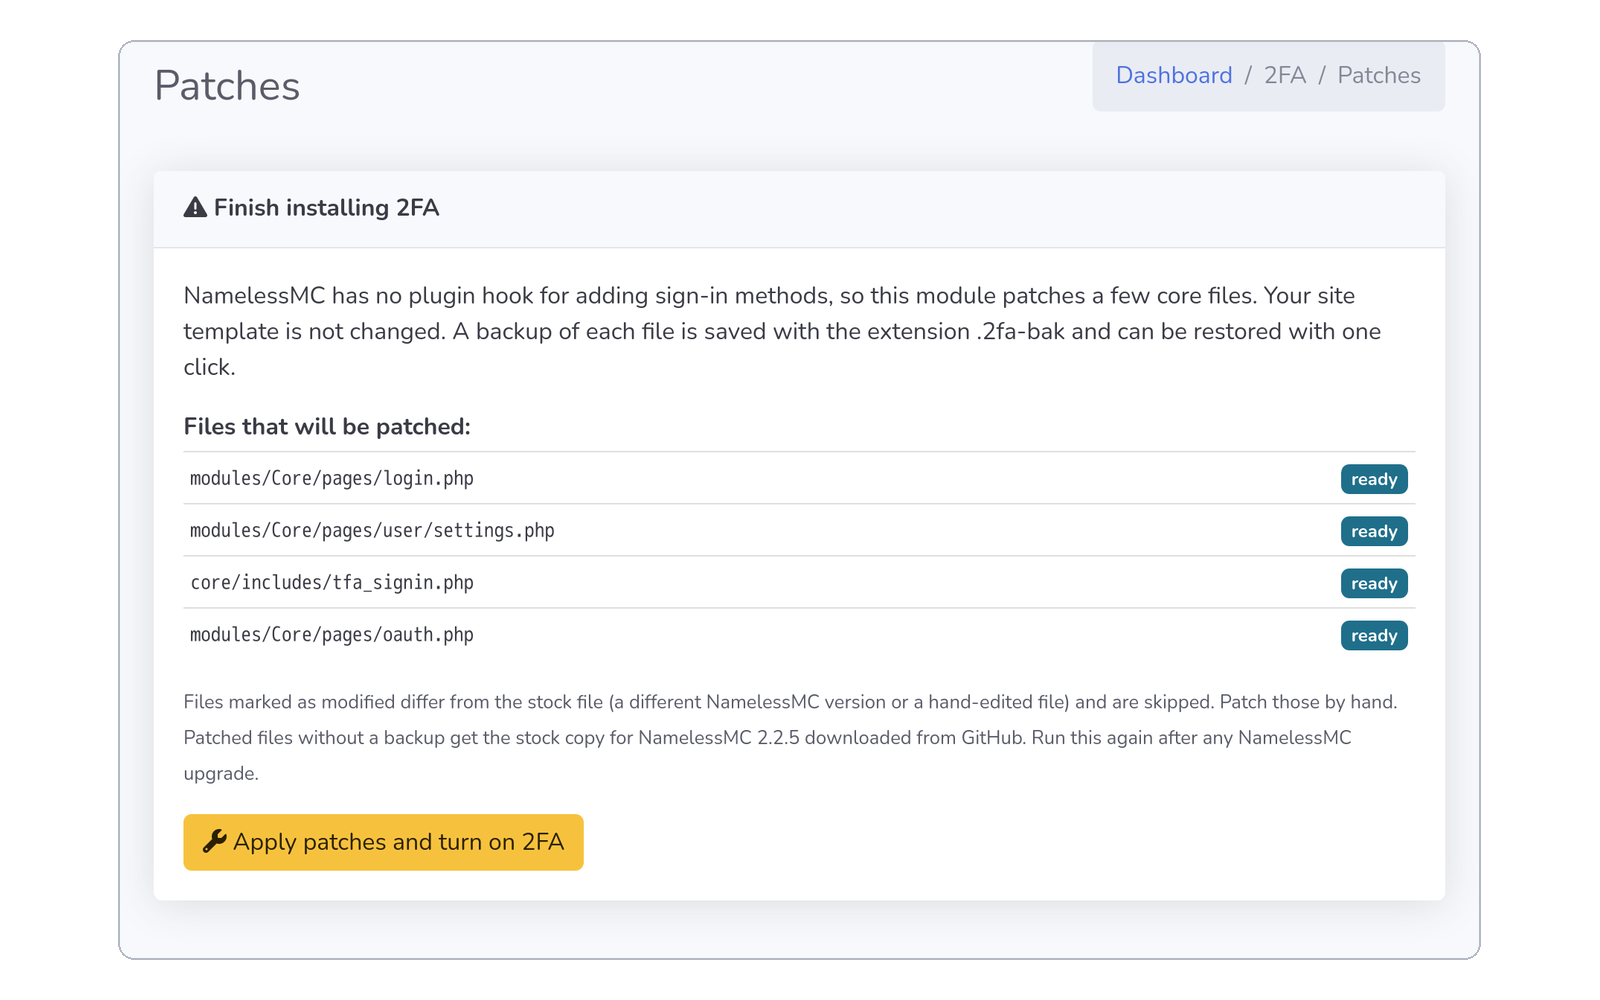Click the wrench icon on the Apply button

click(x=214, y=841)
